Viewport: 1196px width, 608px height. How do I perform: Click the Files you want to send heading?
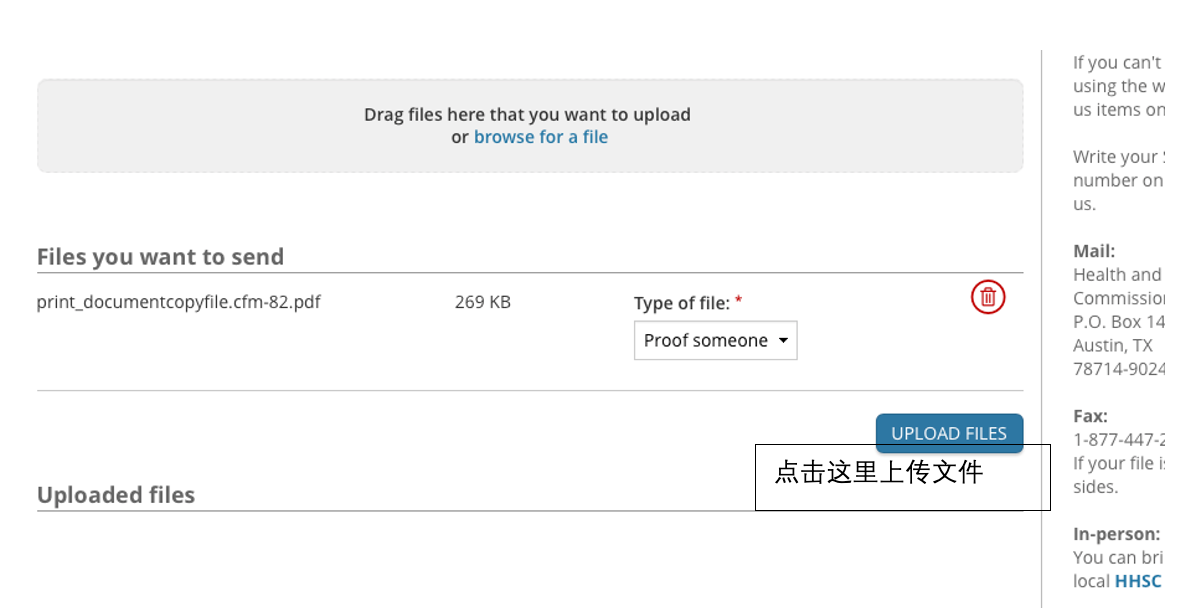coord(160,256)
